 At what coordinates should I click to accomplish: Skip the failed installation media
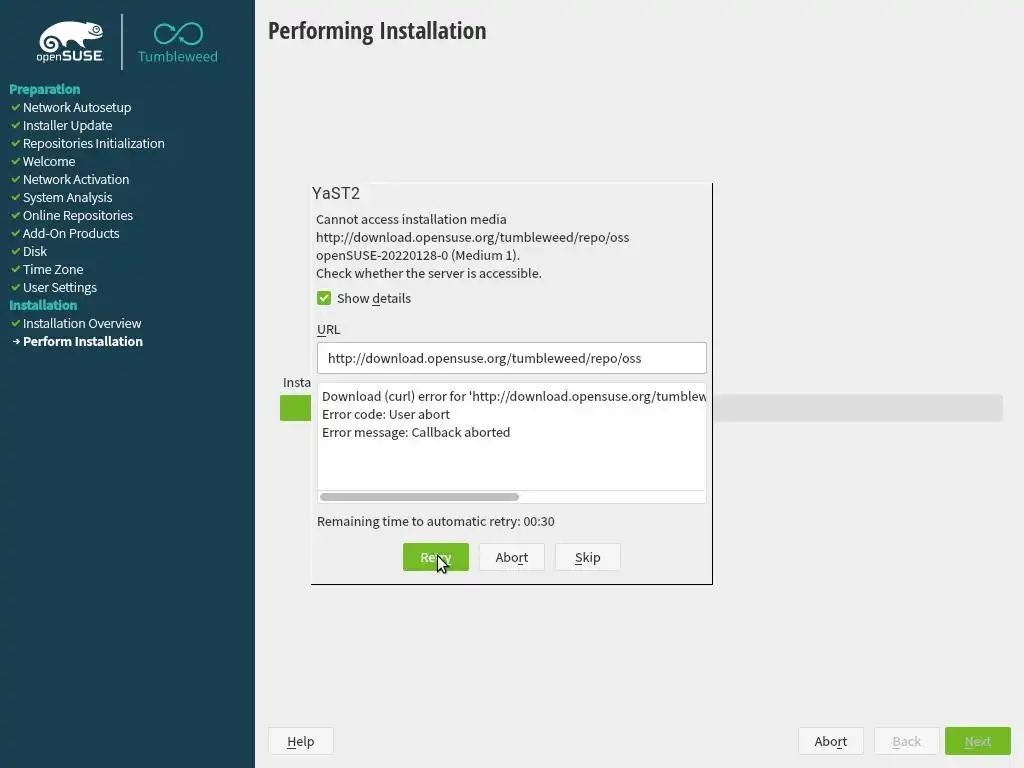(587, 557)
